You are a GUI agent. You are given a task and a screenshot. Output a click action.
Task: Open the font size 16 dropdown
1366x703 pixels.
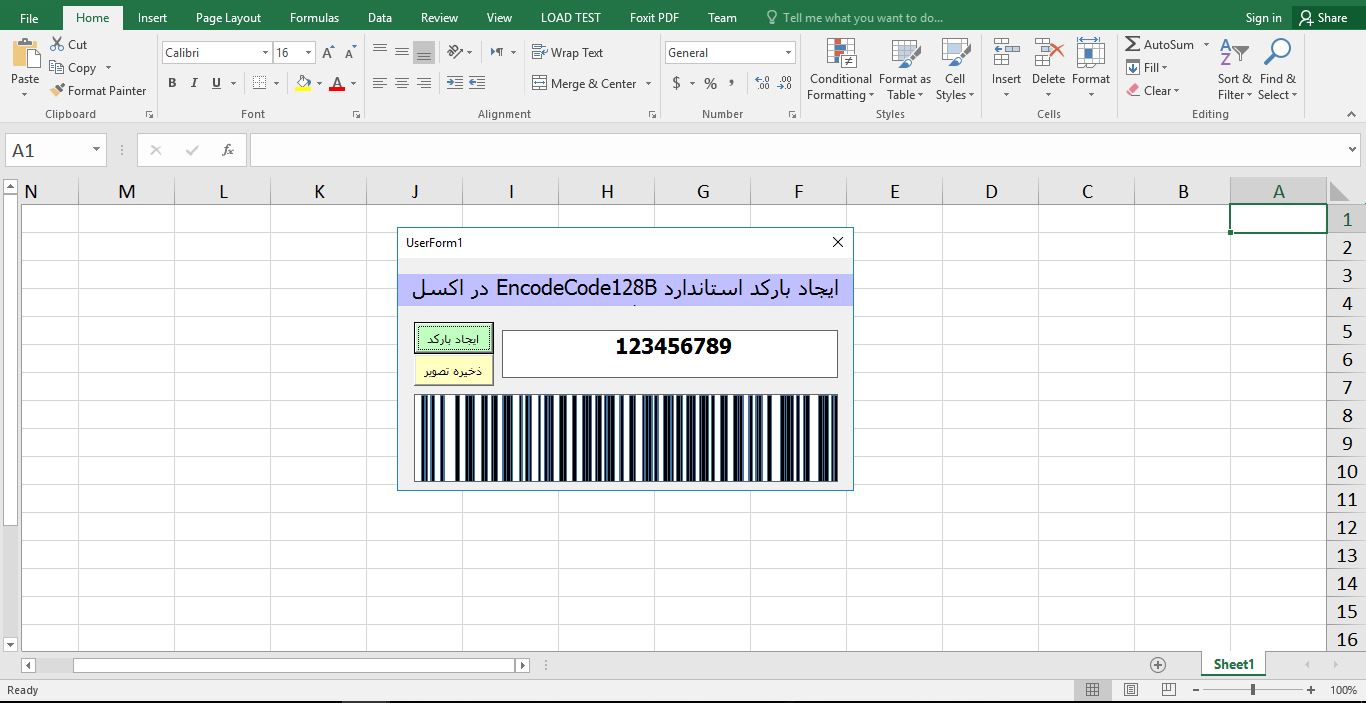pyautogui.click(x=309, y=53)
